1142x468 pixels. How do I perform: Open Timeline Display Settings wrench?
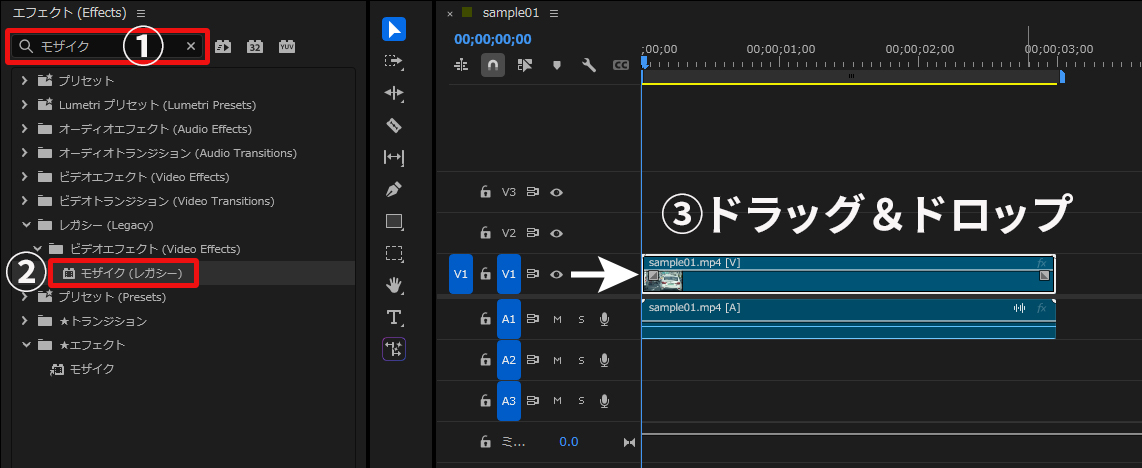pyautogui.click(x=589, y=65)
